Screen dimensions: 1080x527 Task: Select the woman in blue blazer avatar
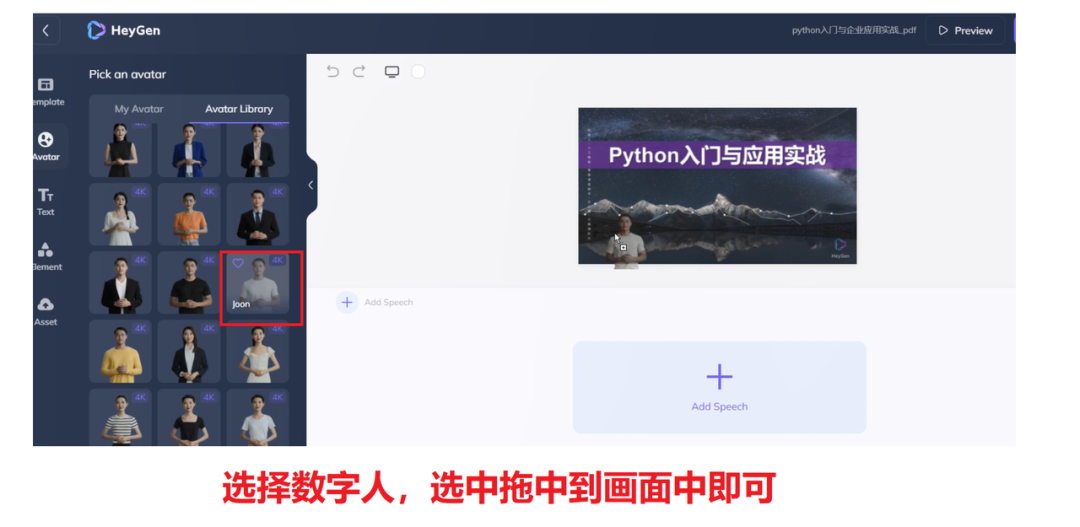point(189,151)
